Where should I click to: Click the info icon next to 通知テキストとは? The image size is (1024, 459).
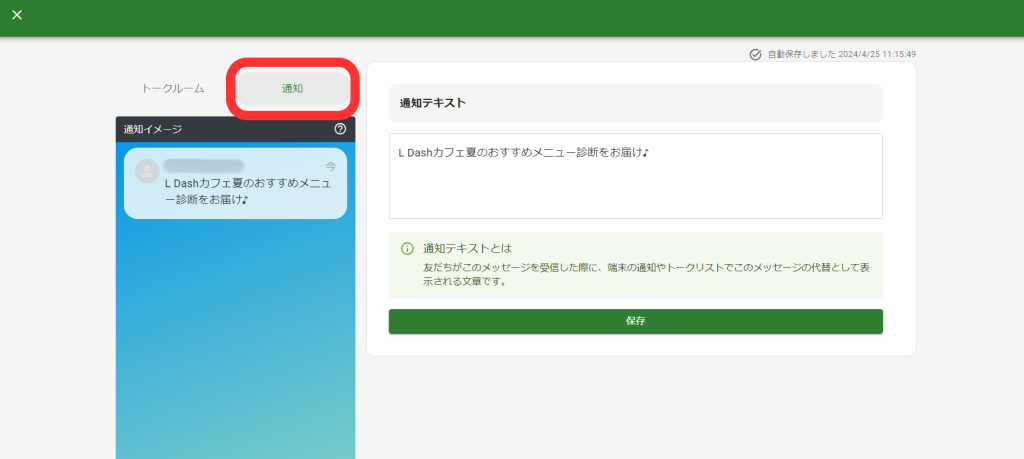tap(407, 249)
